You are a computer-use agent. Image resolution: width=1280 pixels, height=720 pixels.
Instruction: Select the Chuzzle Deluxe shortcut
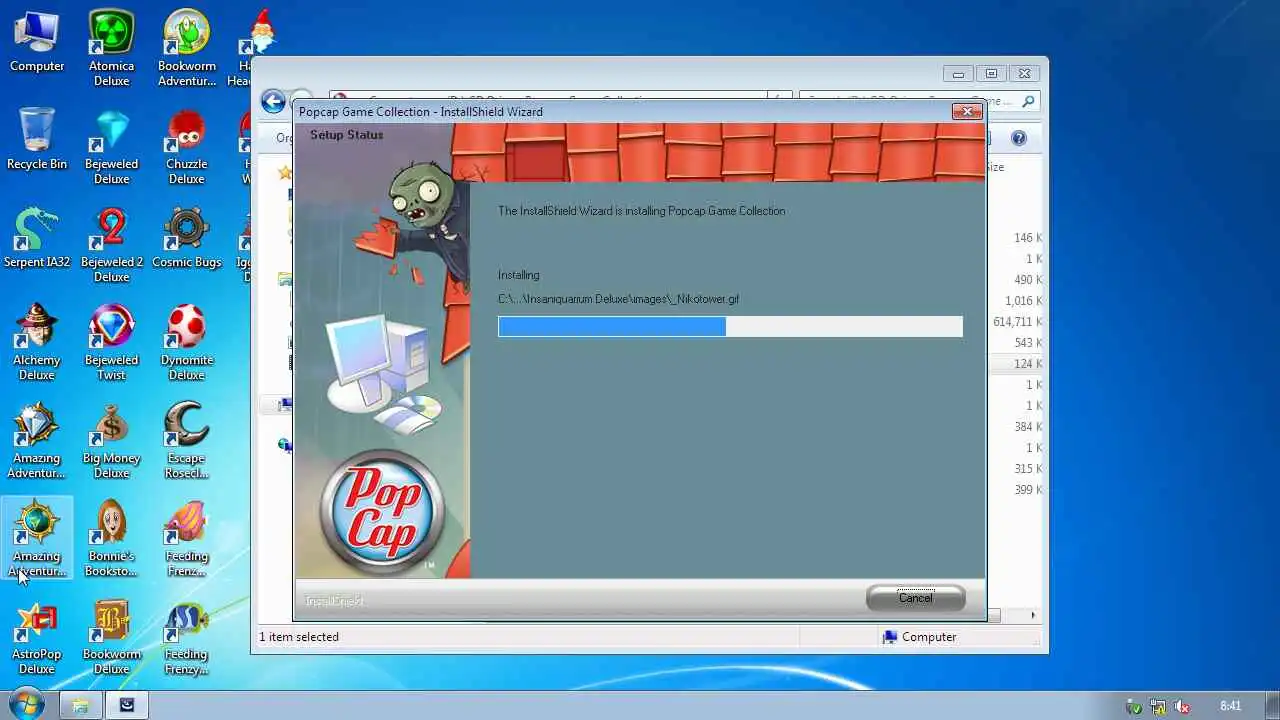(x=187, y=147)
